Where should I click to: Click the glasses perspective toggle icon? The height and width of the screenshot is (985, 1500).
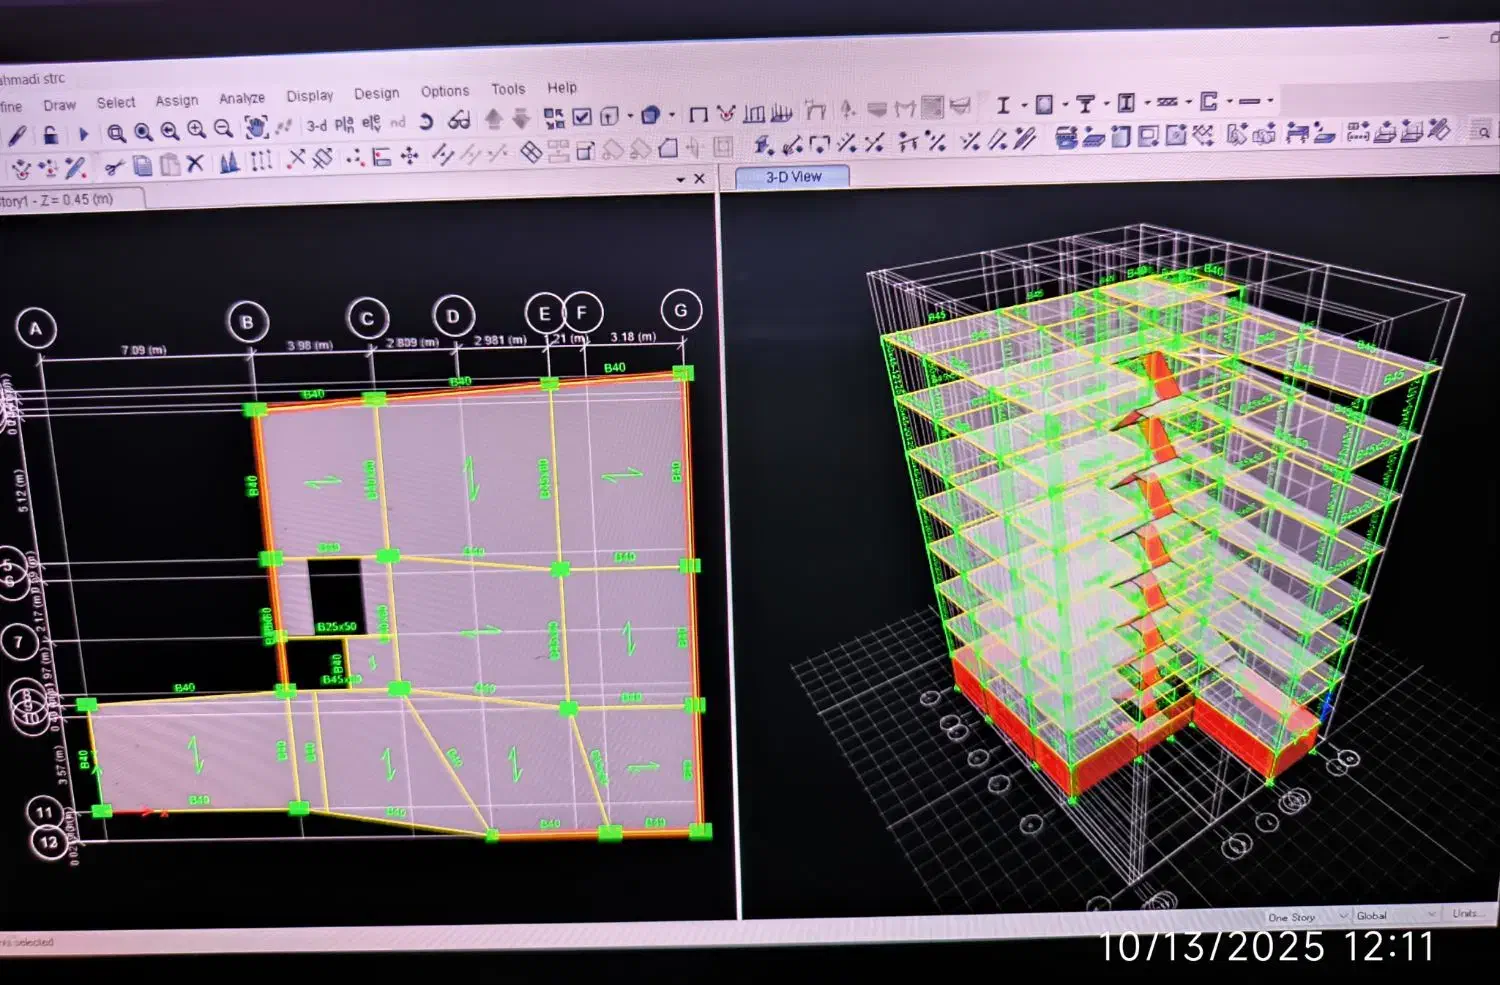coord(459,121)
